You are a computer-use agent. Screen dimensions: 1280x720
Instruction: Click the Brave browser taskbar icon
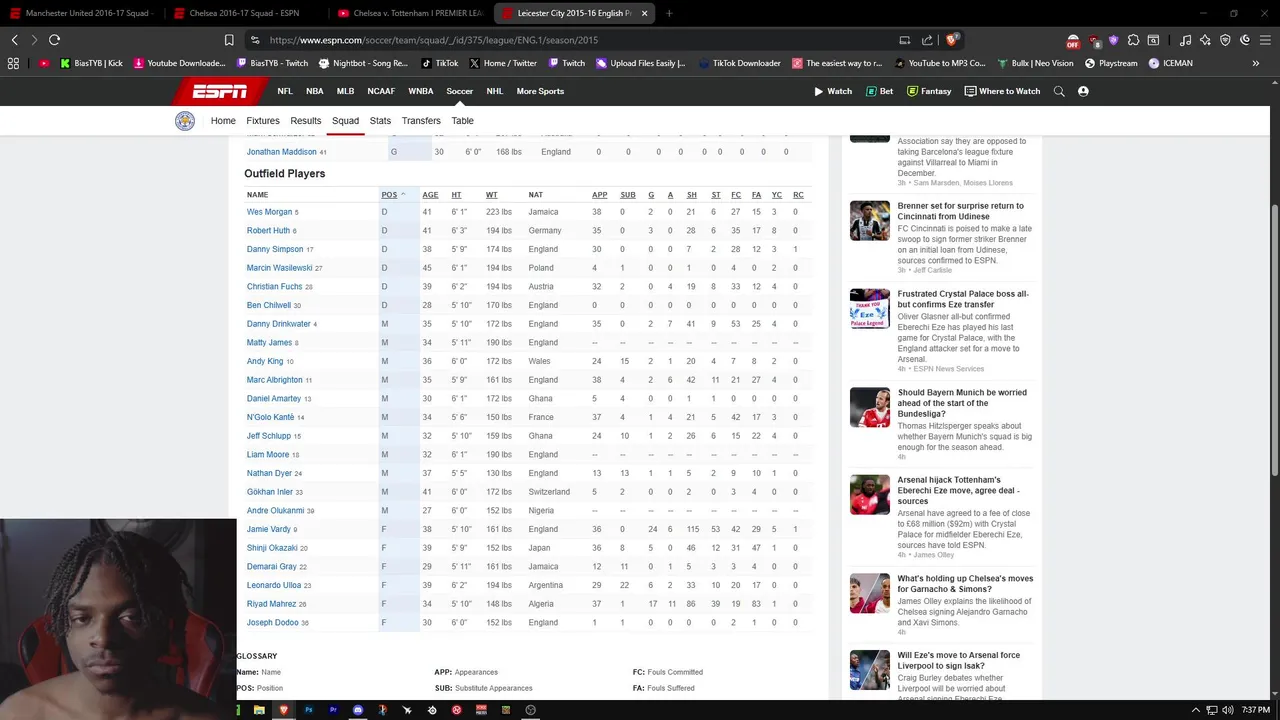click(284, 710)
